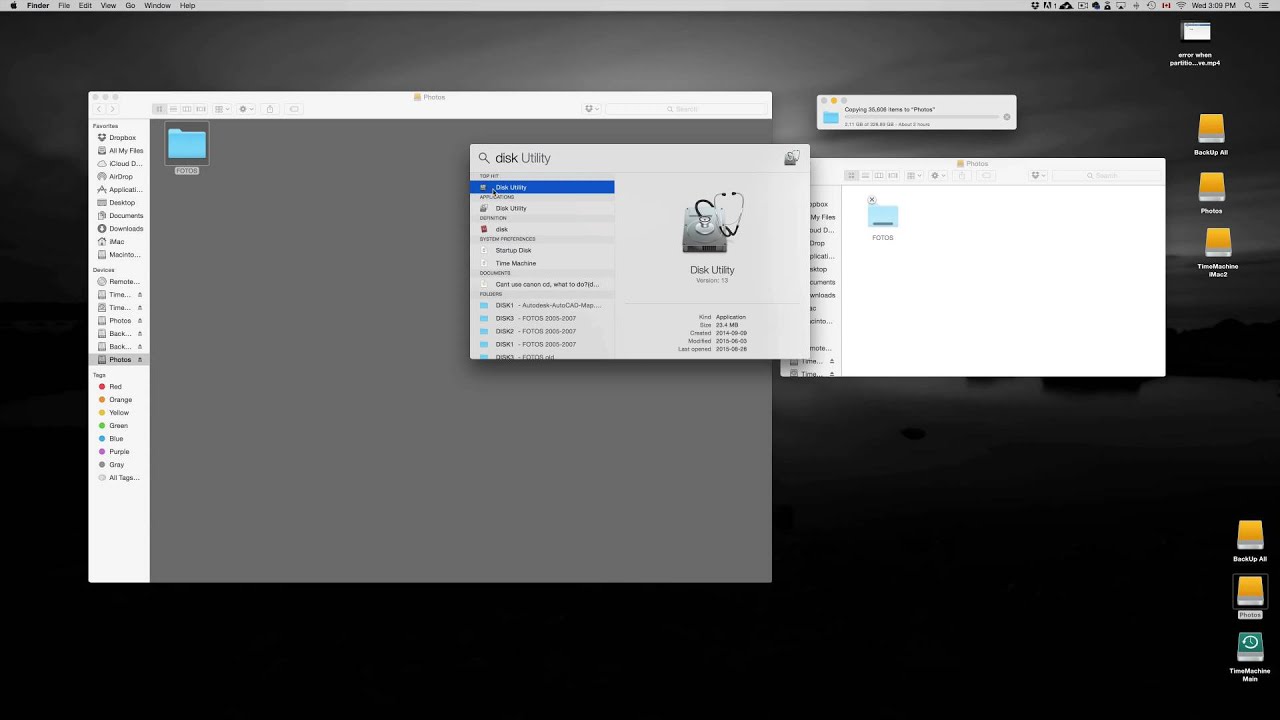The image size is (1280, 720).
Task: Click Share button in right Photos window
Action: 962,176
